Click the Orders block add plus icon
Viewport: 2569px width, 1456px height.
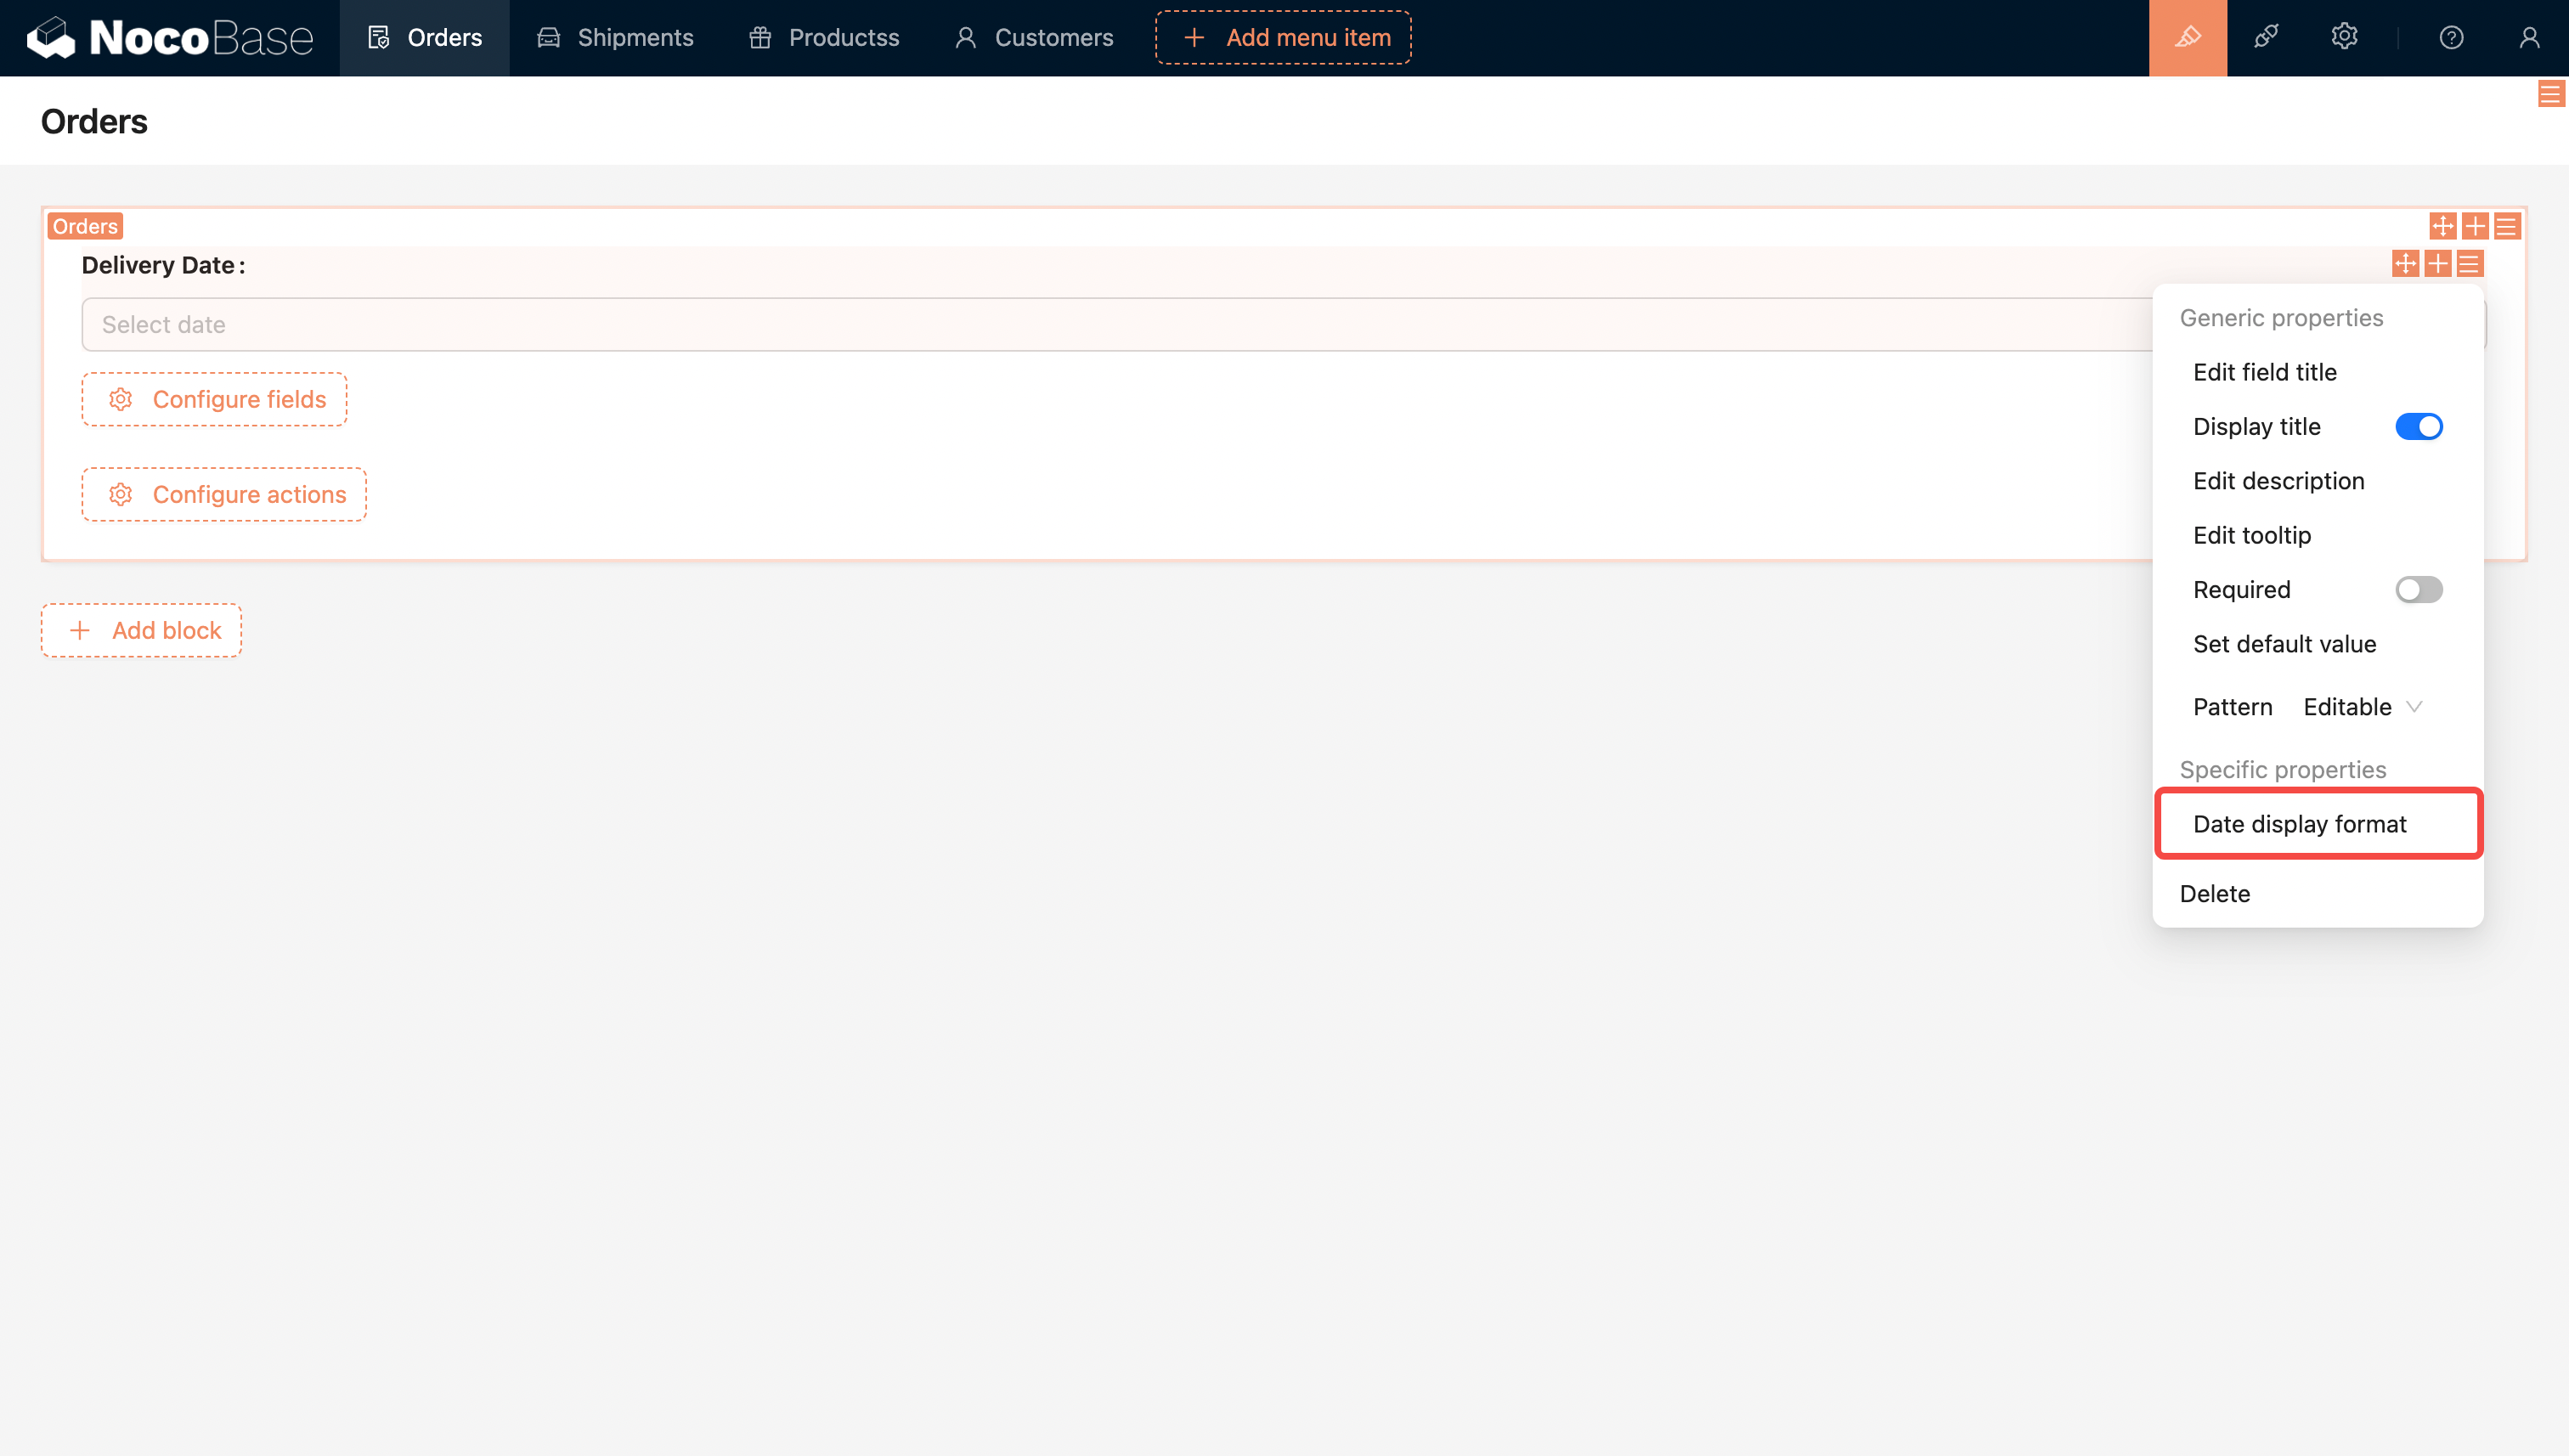pos(2474,226)
